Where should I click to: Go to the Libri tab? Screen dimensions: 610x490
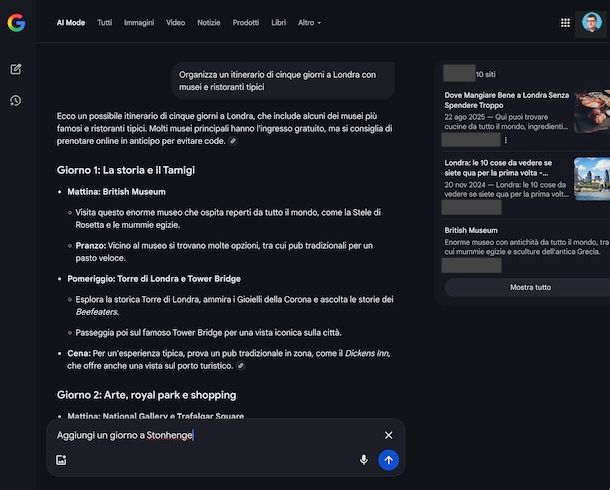tap(278, 22)
